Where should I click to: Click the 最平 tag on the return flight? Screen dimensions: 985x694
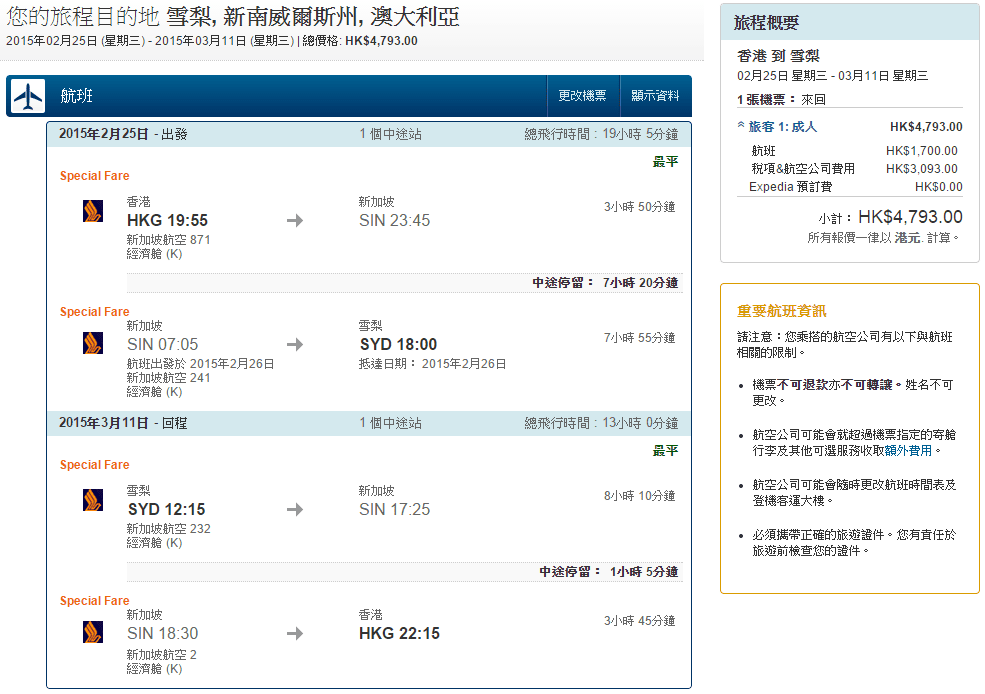tap(665, 451)
